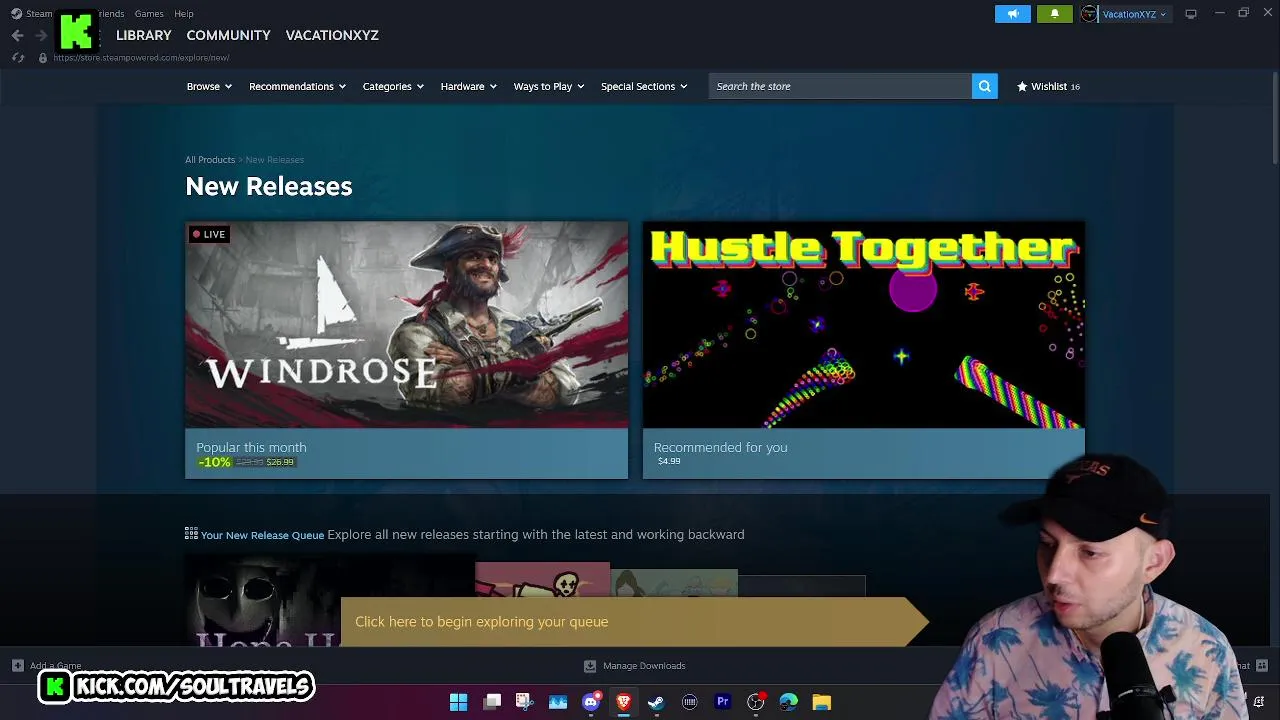Open the Categories dropdown
This screenshot has height=720, width=1280.
click(393, 87)
